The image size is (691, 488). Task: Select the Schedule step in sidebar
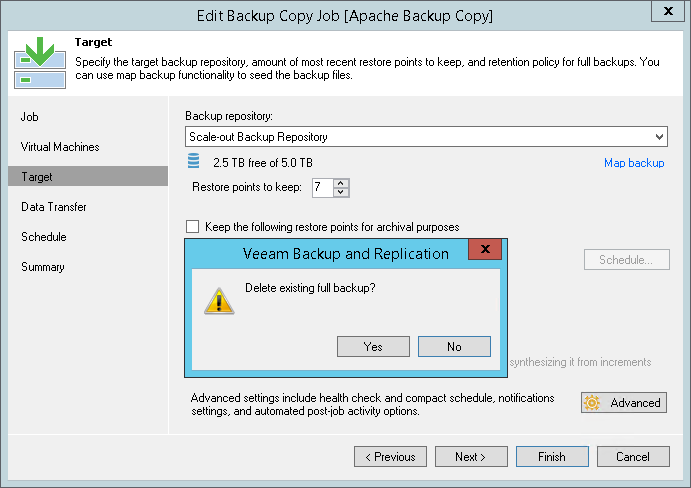44,237
